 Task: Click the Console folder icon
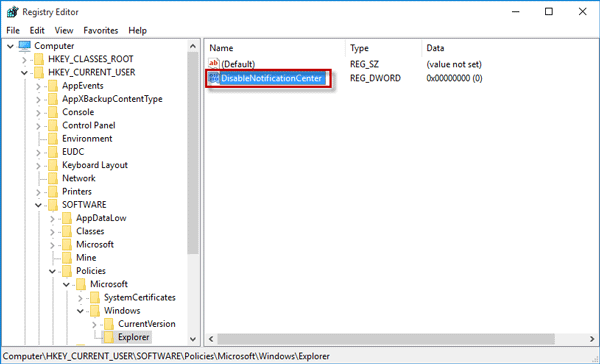[x=53, y=112]
